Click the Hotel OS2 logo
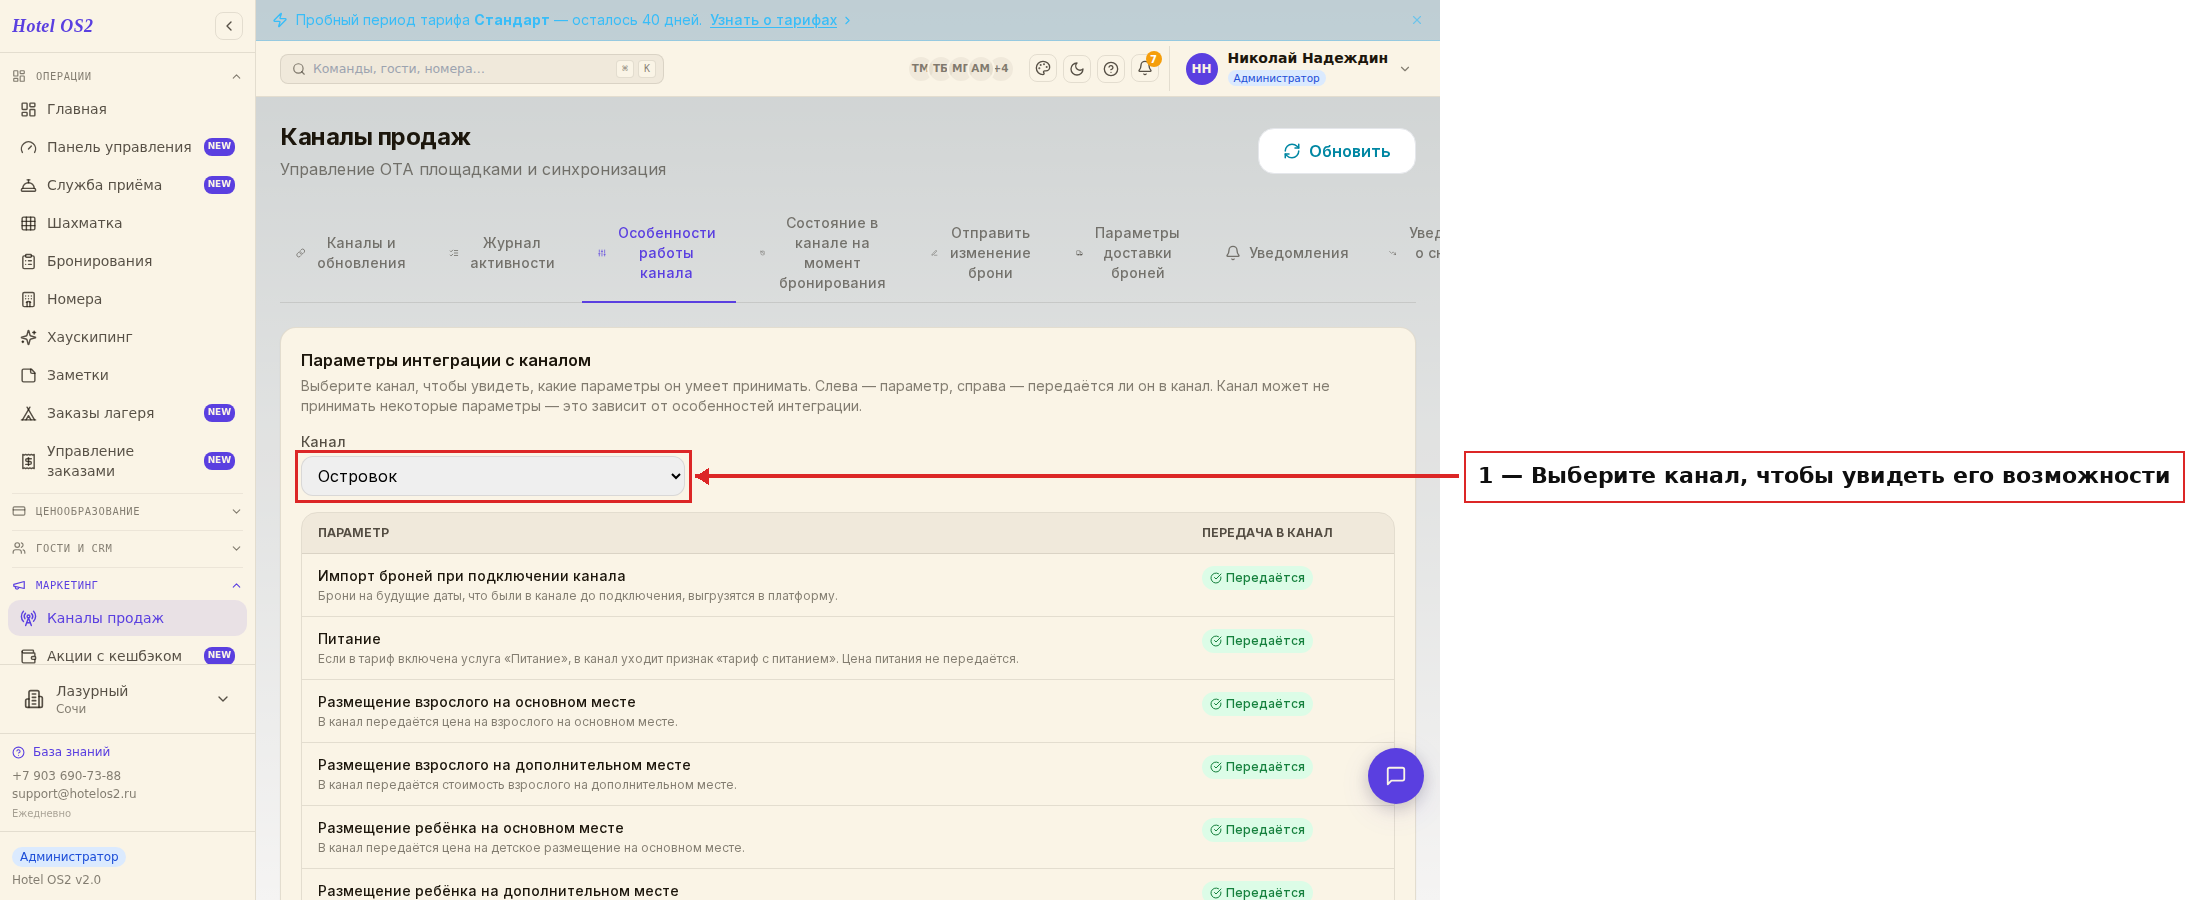 (53, 26)
